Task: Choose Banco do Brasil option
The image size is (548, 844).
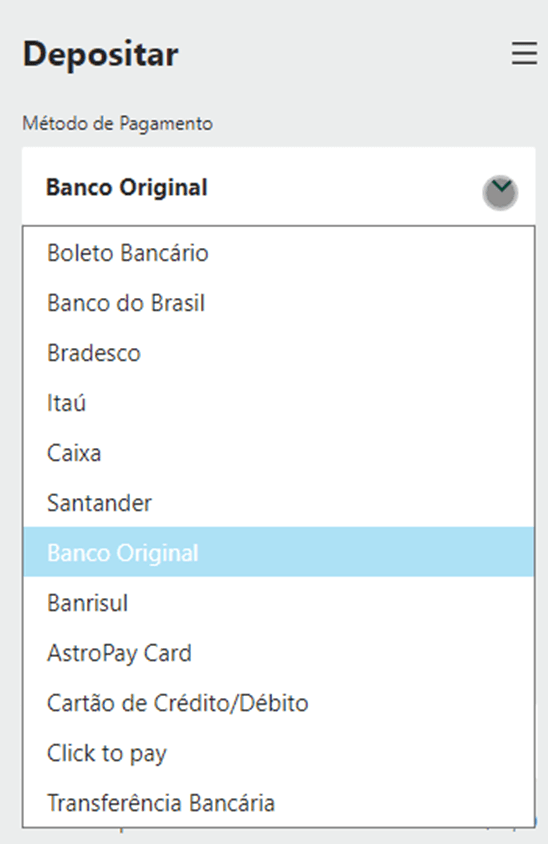Action: tap(279, 303)
